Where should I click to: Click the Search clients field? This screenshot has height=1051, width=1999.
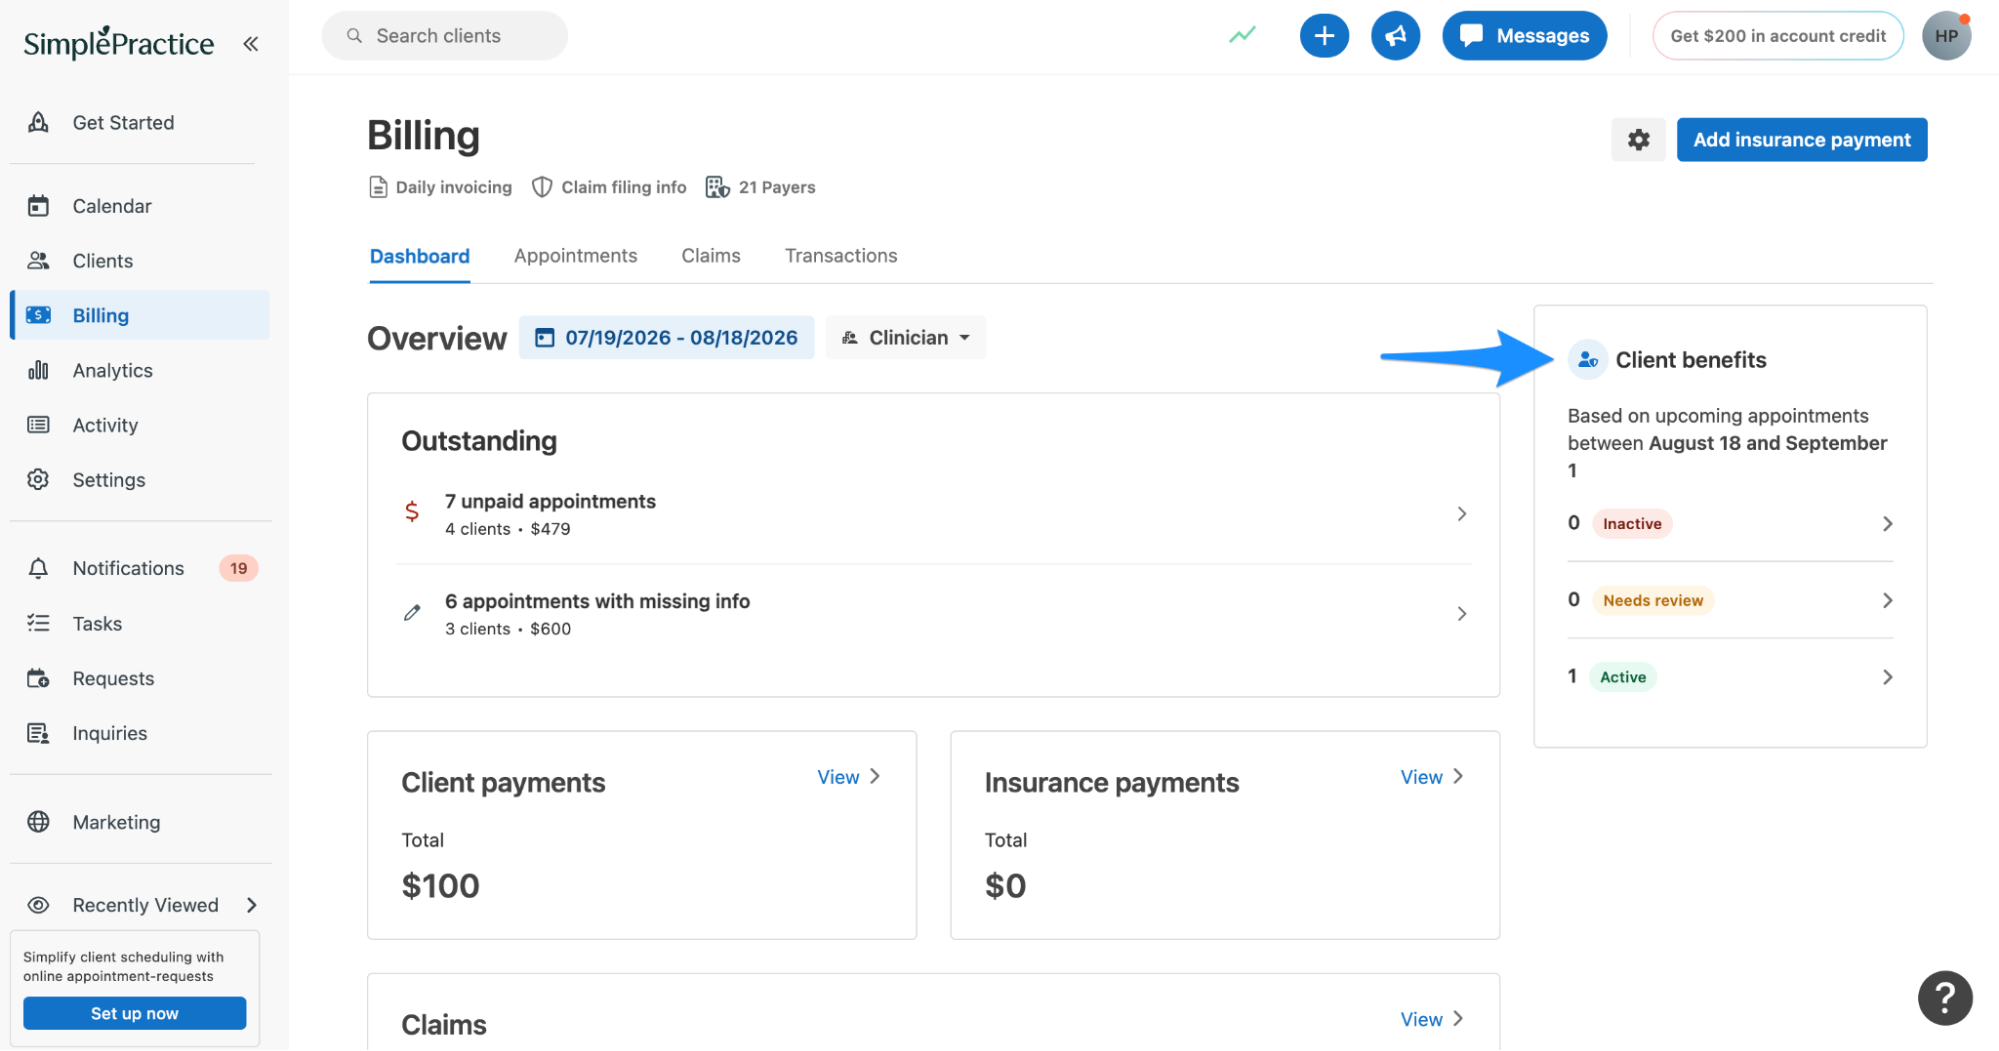pyautogui.click(x=444, y=36)
